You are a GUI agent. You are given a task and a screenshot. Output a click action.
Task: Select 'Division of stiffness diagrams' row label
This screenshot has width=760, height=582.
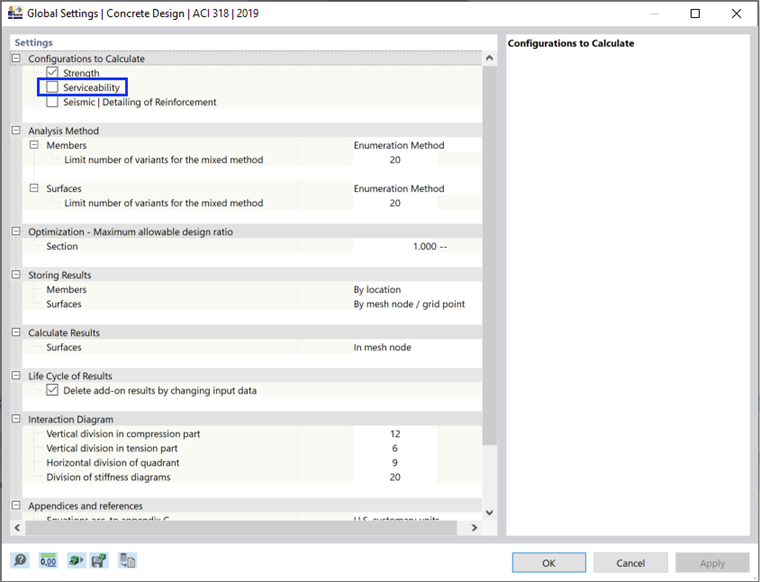(x=109, y=477)
